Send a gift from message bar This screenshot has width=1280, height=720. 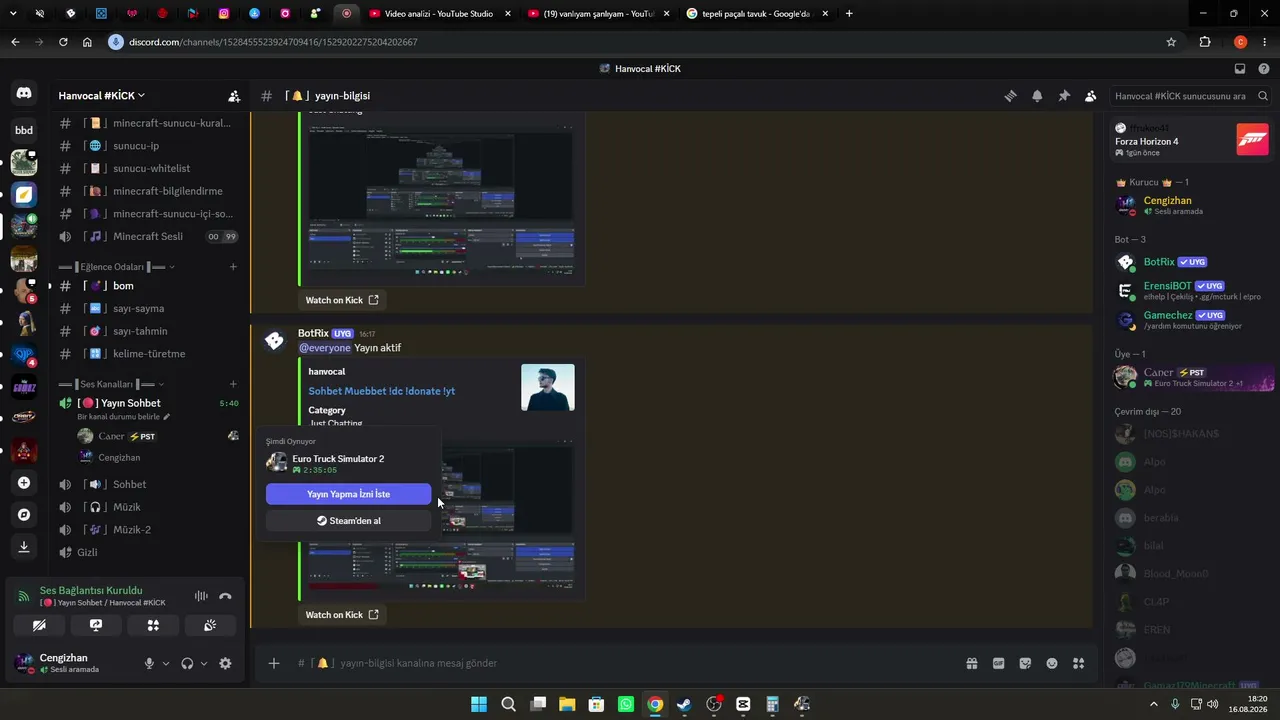971,663
